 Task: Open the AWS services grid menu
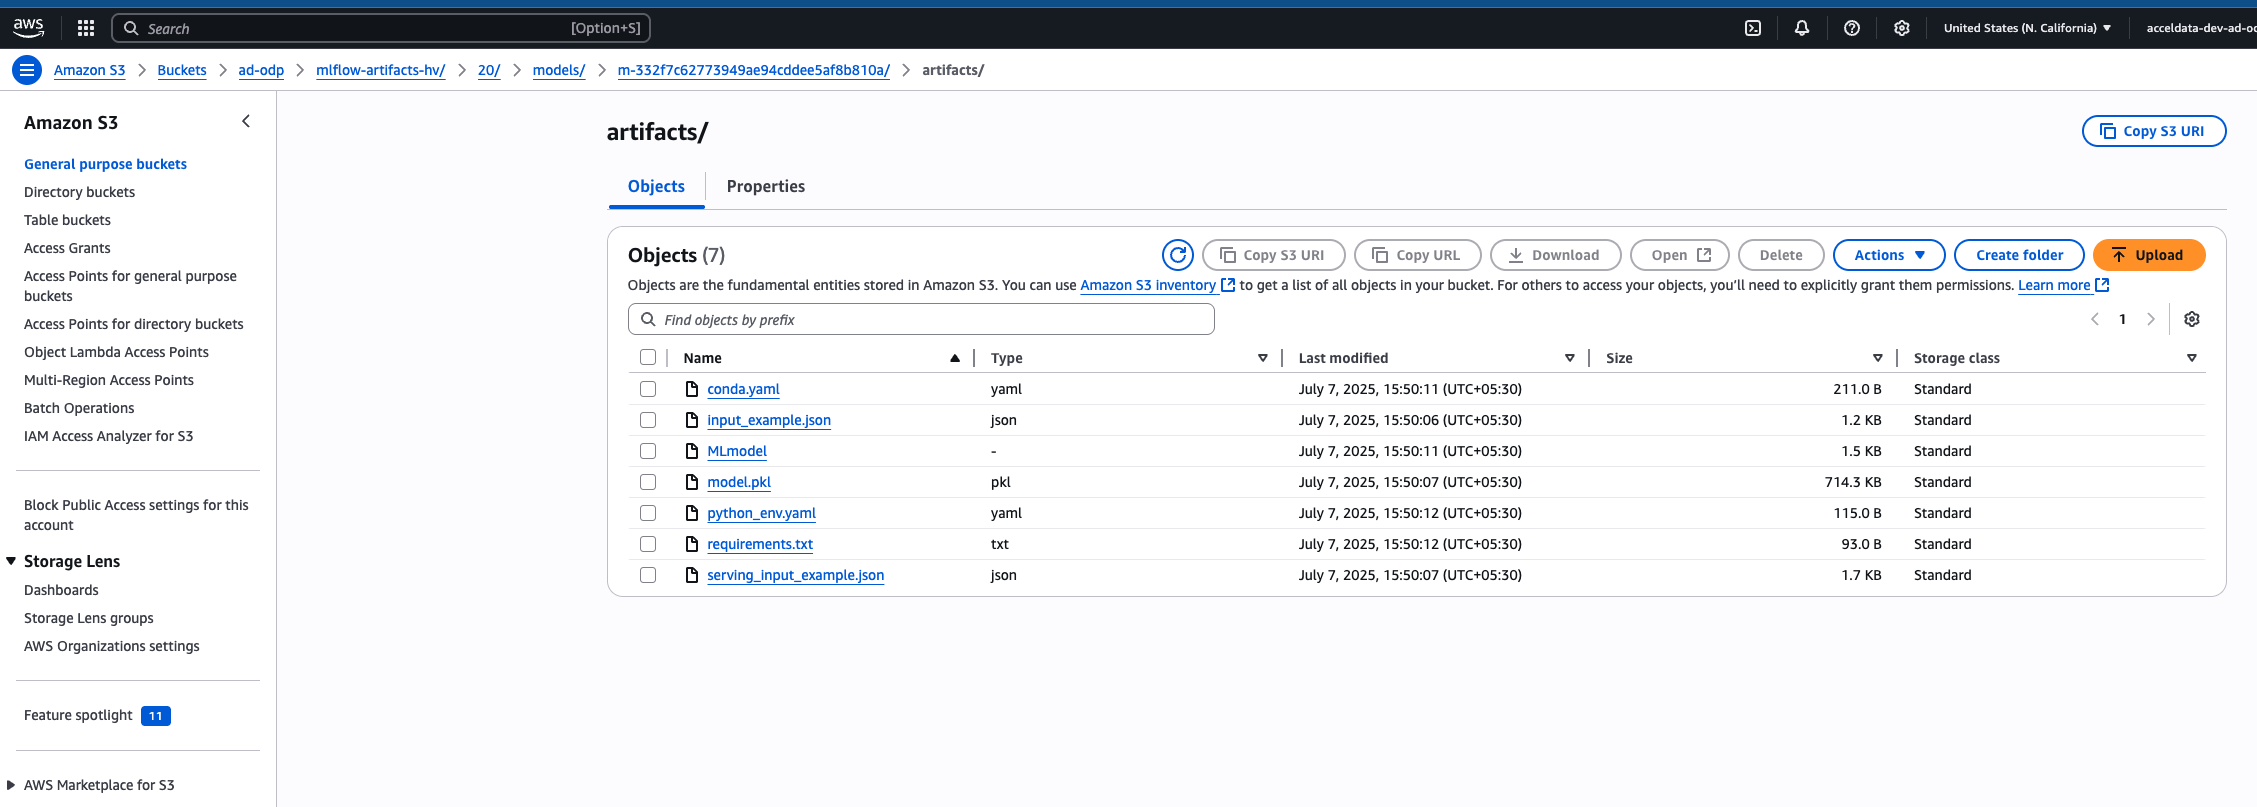coord(86,28)
